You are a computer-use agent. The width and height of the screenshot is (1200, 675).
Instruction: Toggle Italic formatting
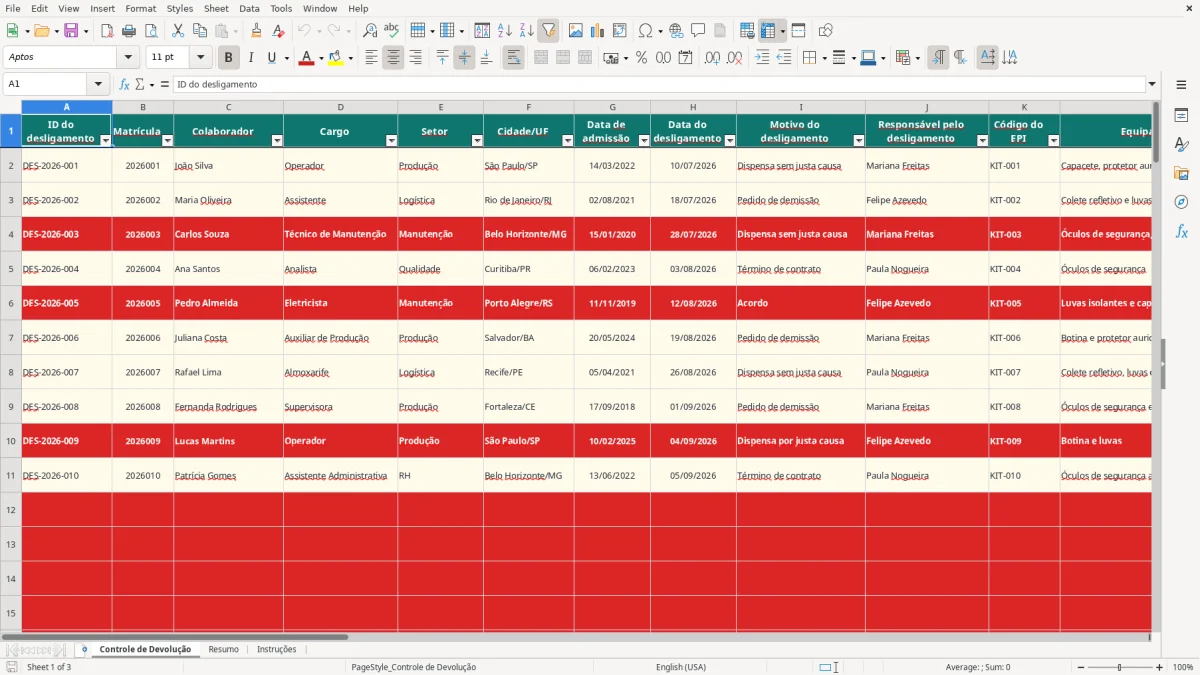click(x=250, y=58)
